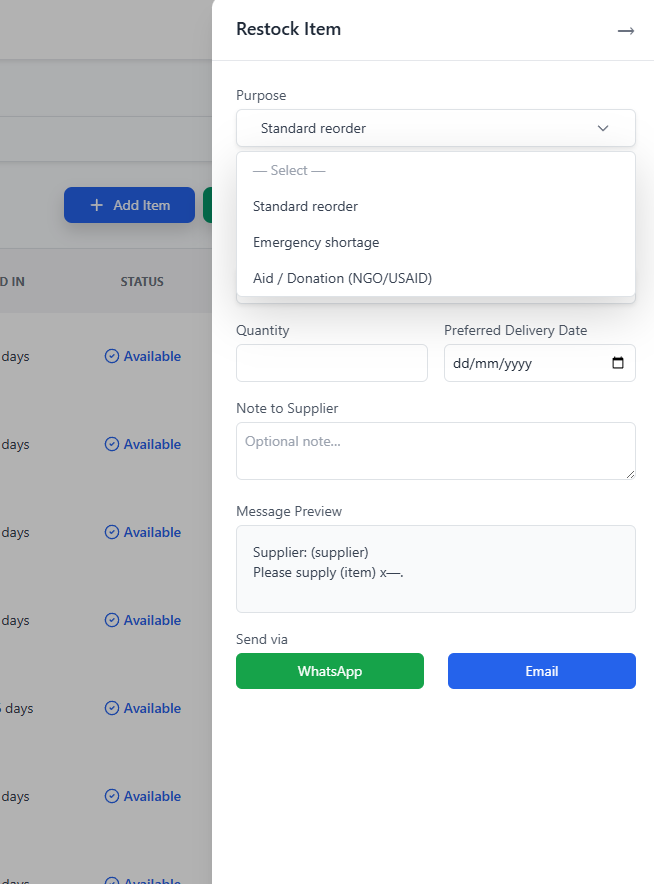Select Standard reorder from the open list
This screenshot has height=884, width=654.
coord(305,206)
